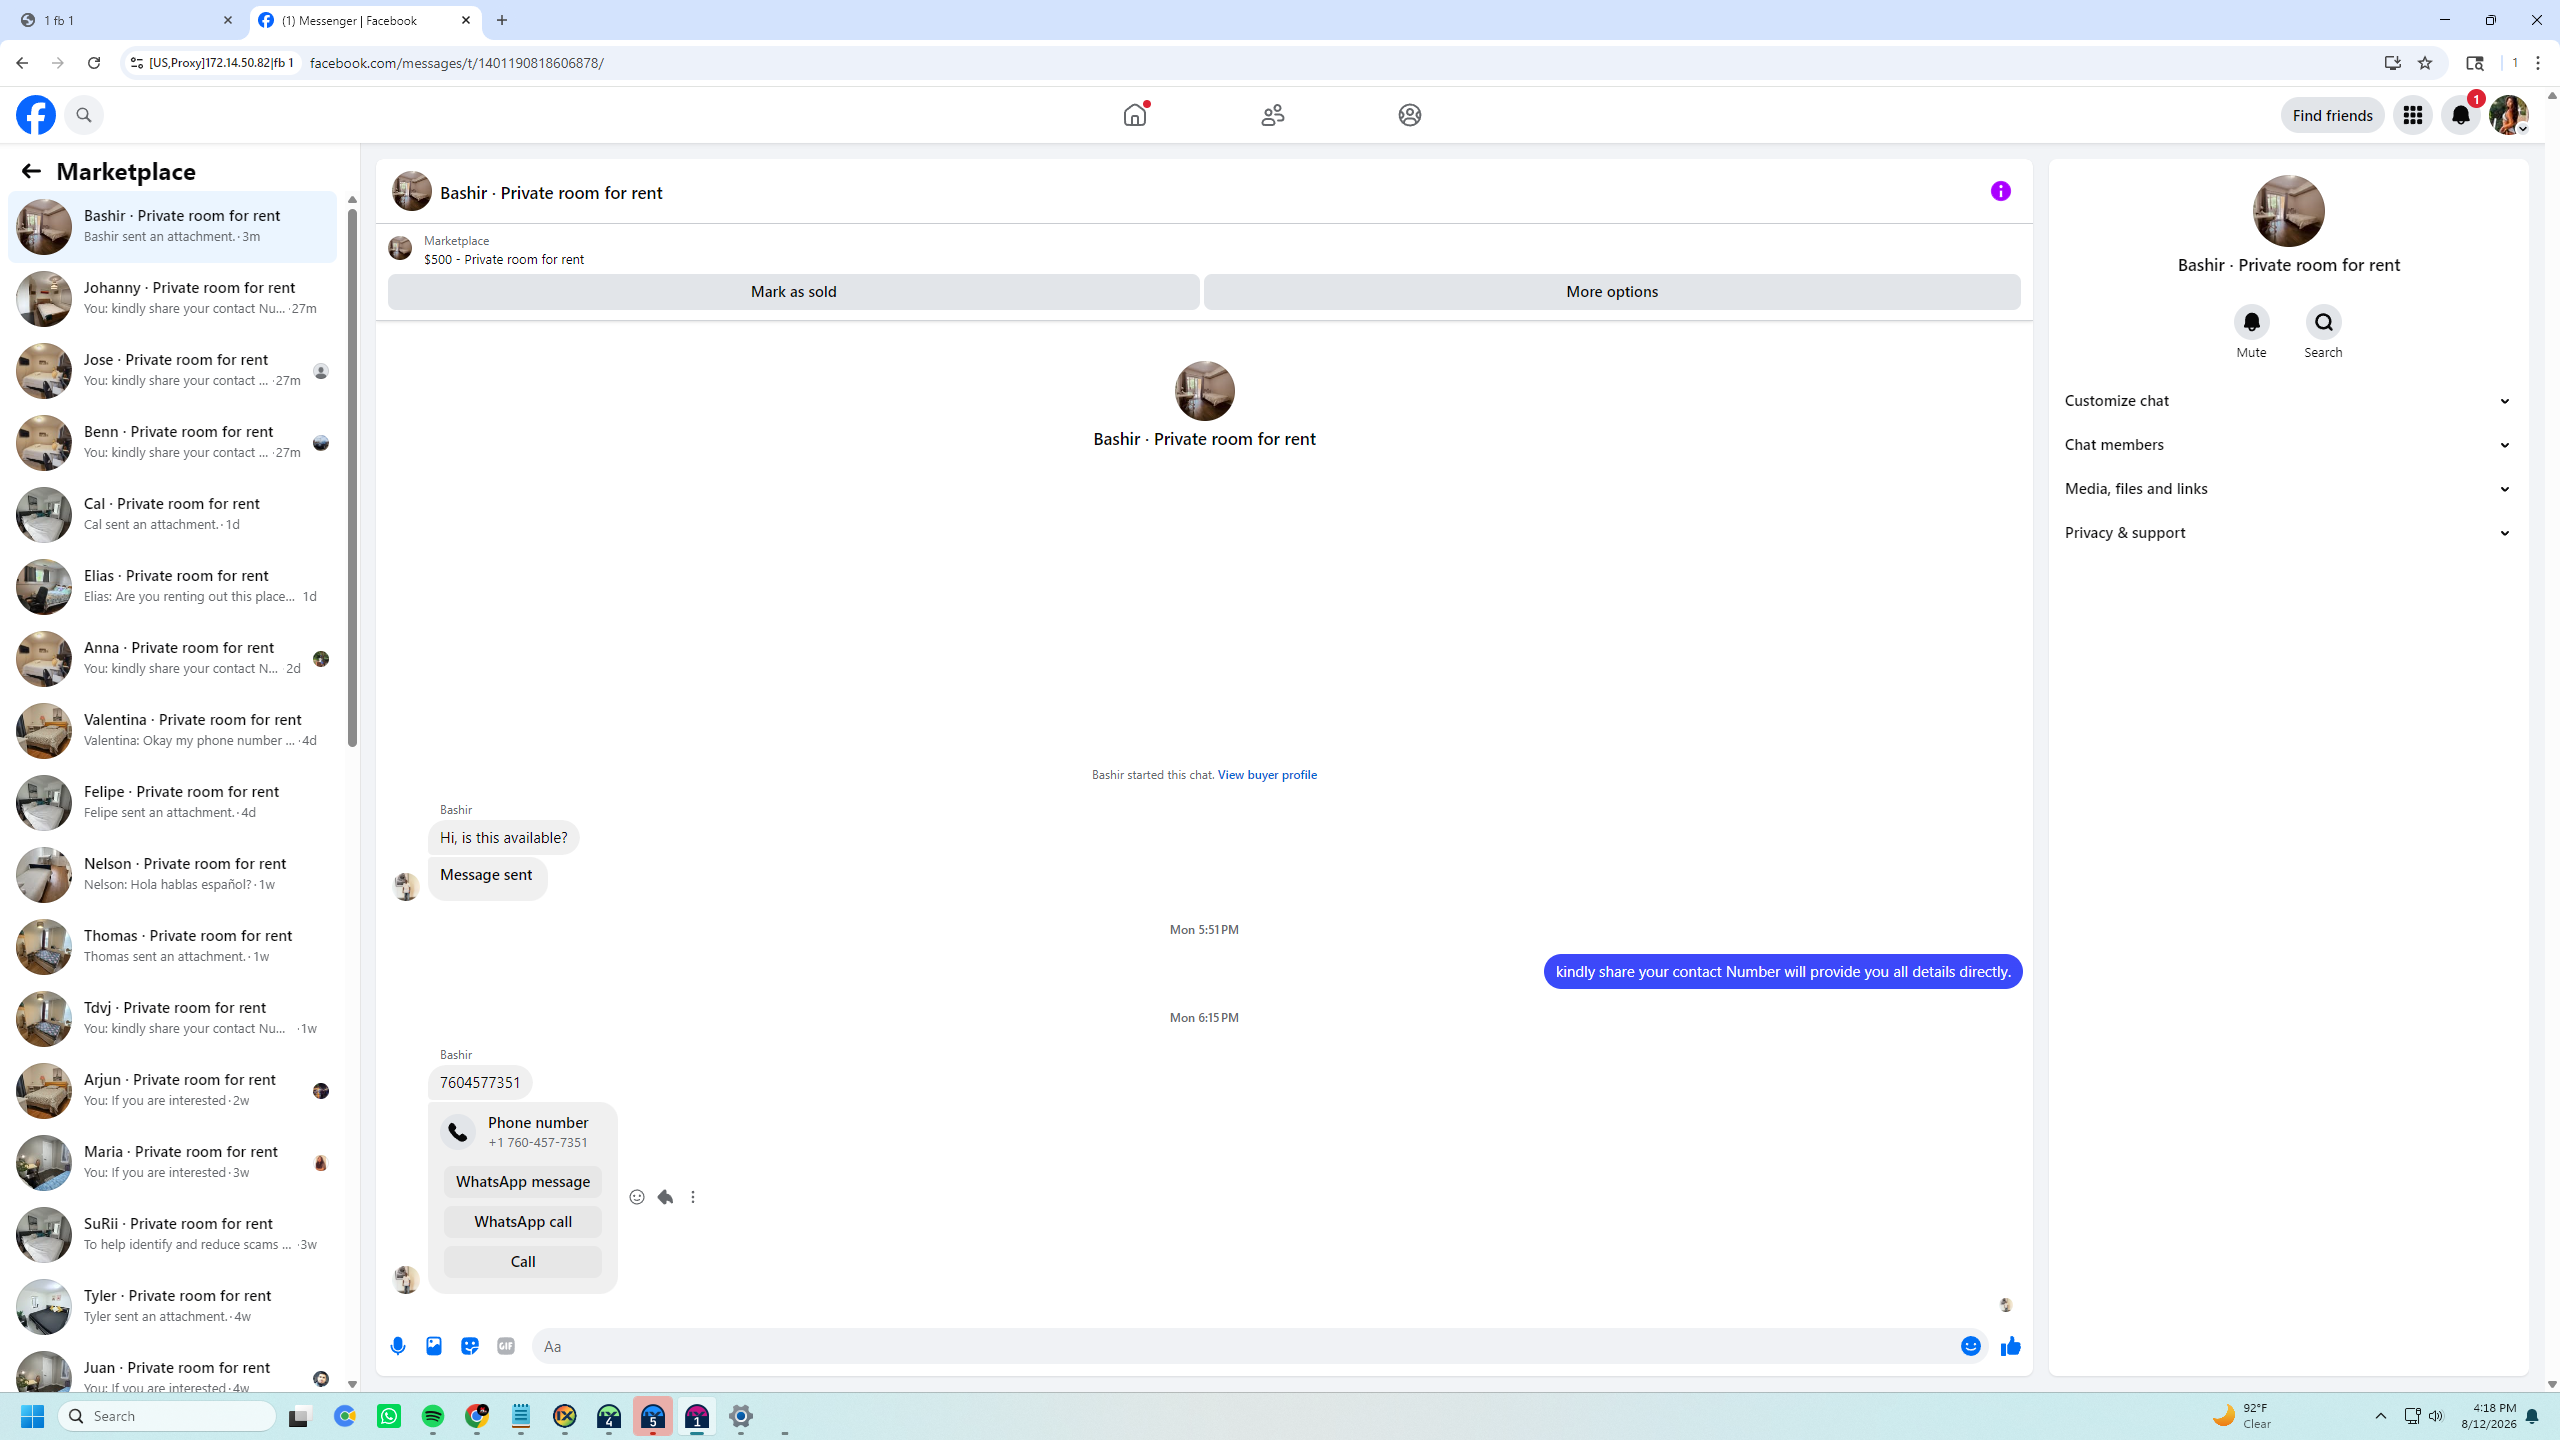2560x1440 pixels.
Task: Open Elias Private room for rent chat
Action: click(x=172, y=587)
